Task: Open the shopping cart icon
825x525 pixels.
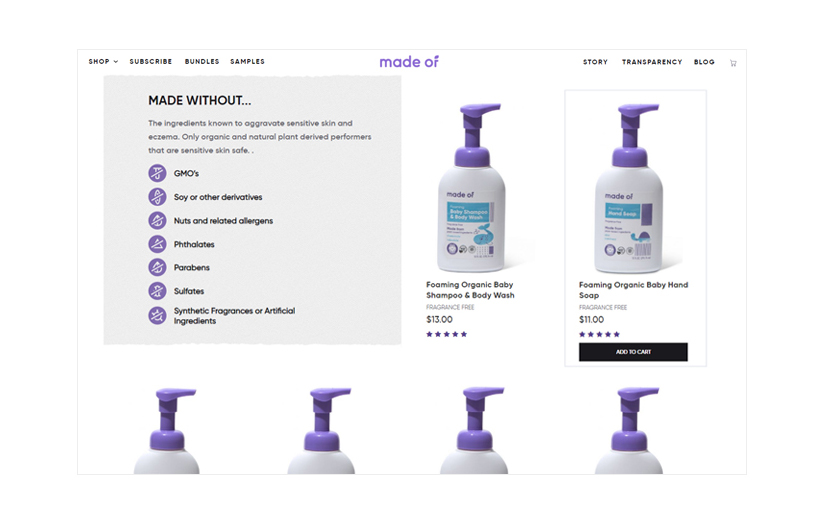Action: click(733, 63)
